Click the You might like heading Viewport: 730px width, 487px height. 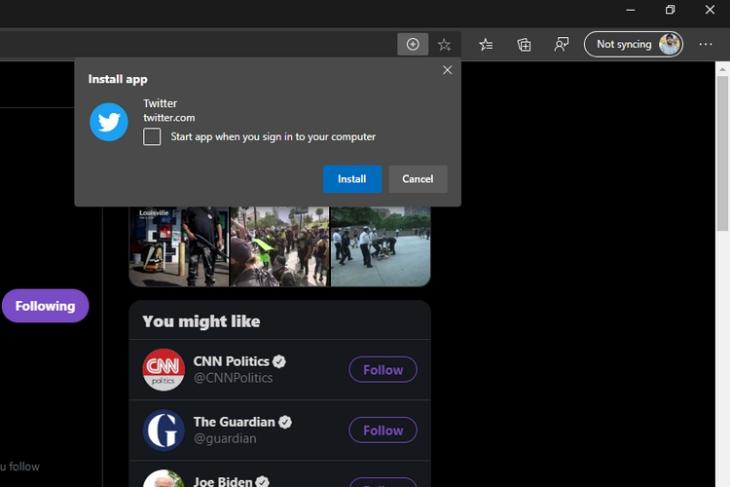click(201, 321)
